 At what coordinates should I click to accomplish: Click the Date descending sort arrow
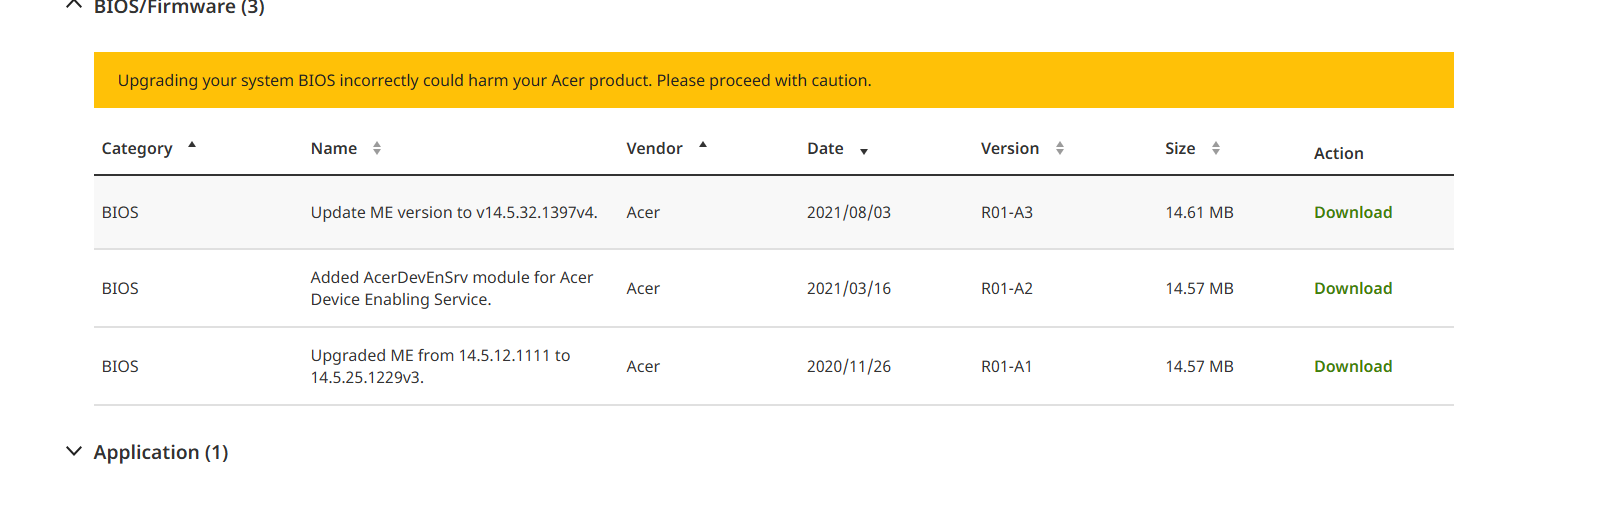coord(864,151)
